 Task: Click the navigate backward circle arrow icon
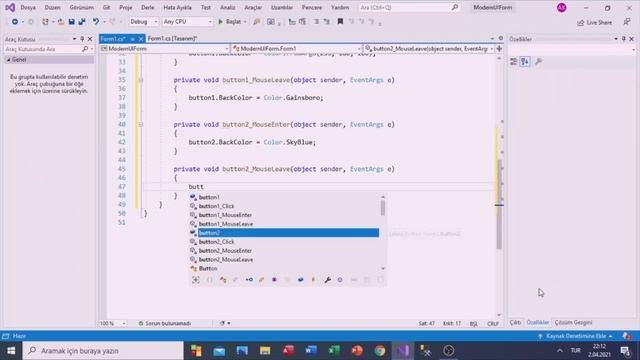[15, 22]
